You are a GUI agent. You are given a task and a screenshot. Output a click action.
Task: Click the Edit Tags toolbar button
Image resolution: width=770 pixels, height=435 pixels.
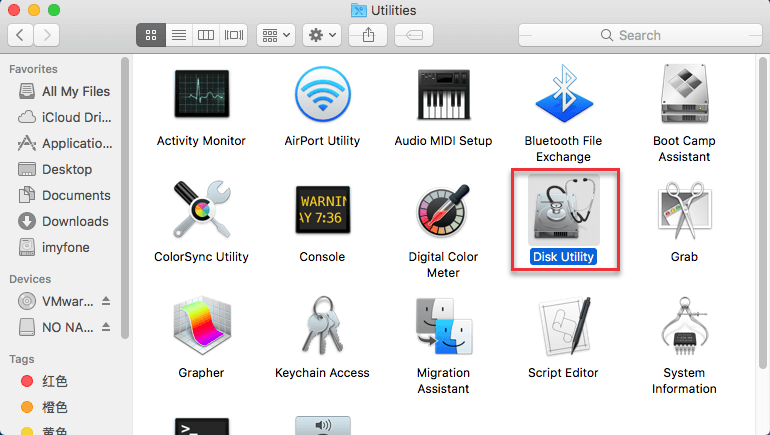[414, 35]
